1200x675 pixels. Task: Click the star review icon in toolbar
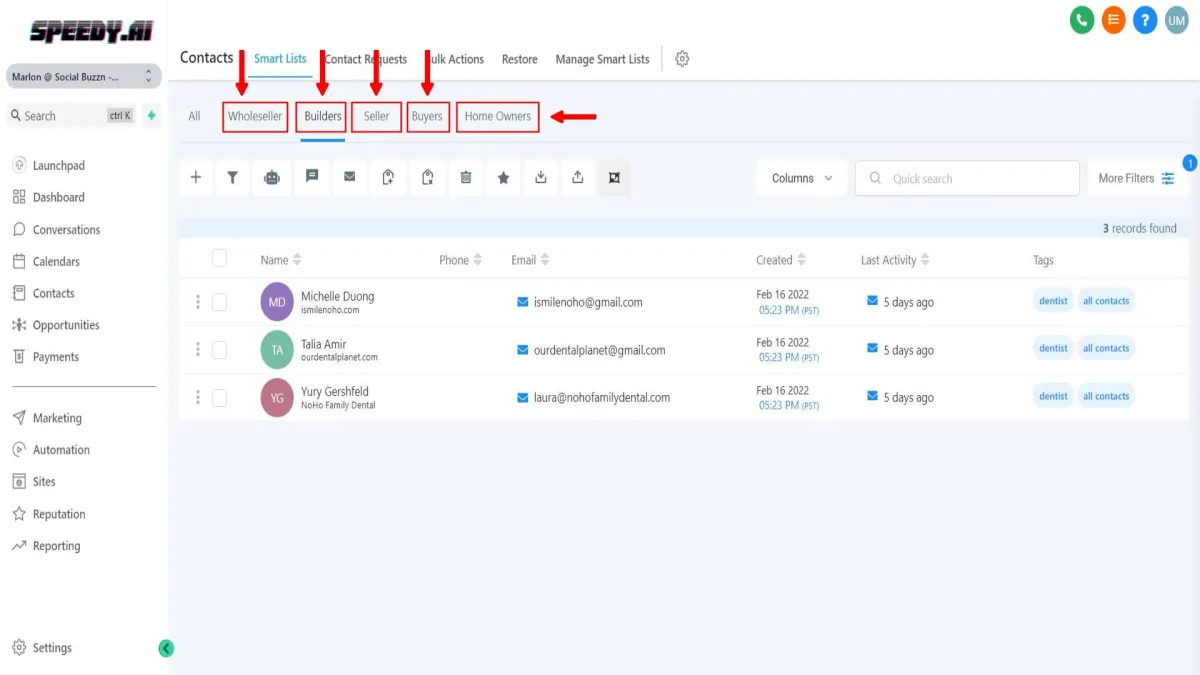[503, 178]
